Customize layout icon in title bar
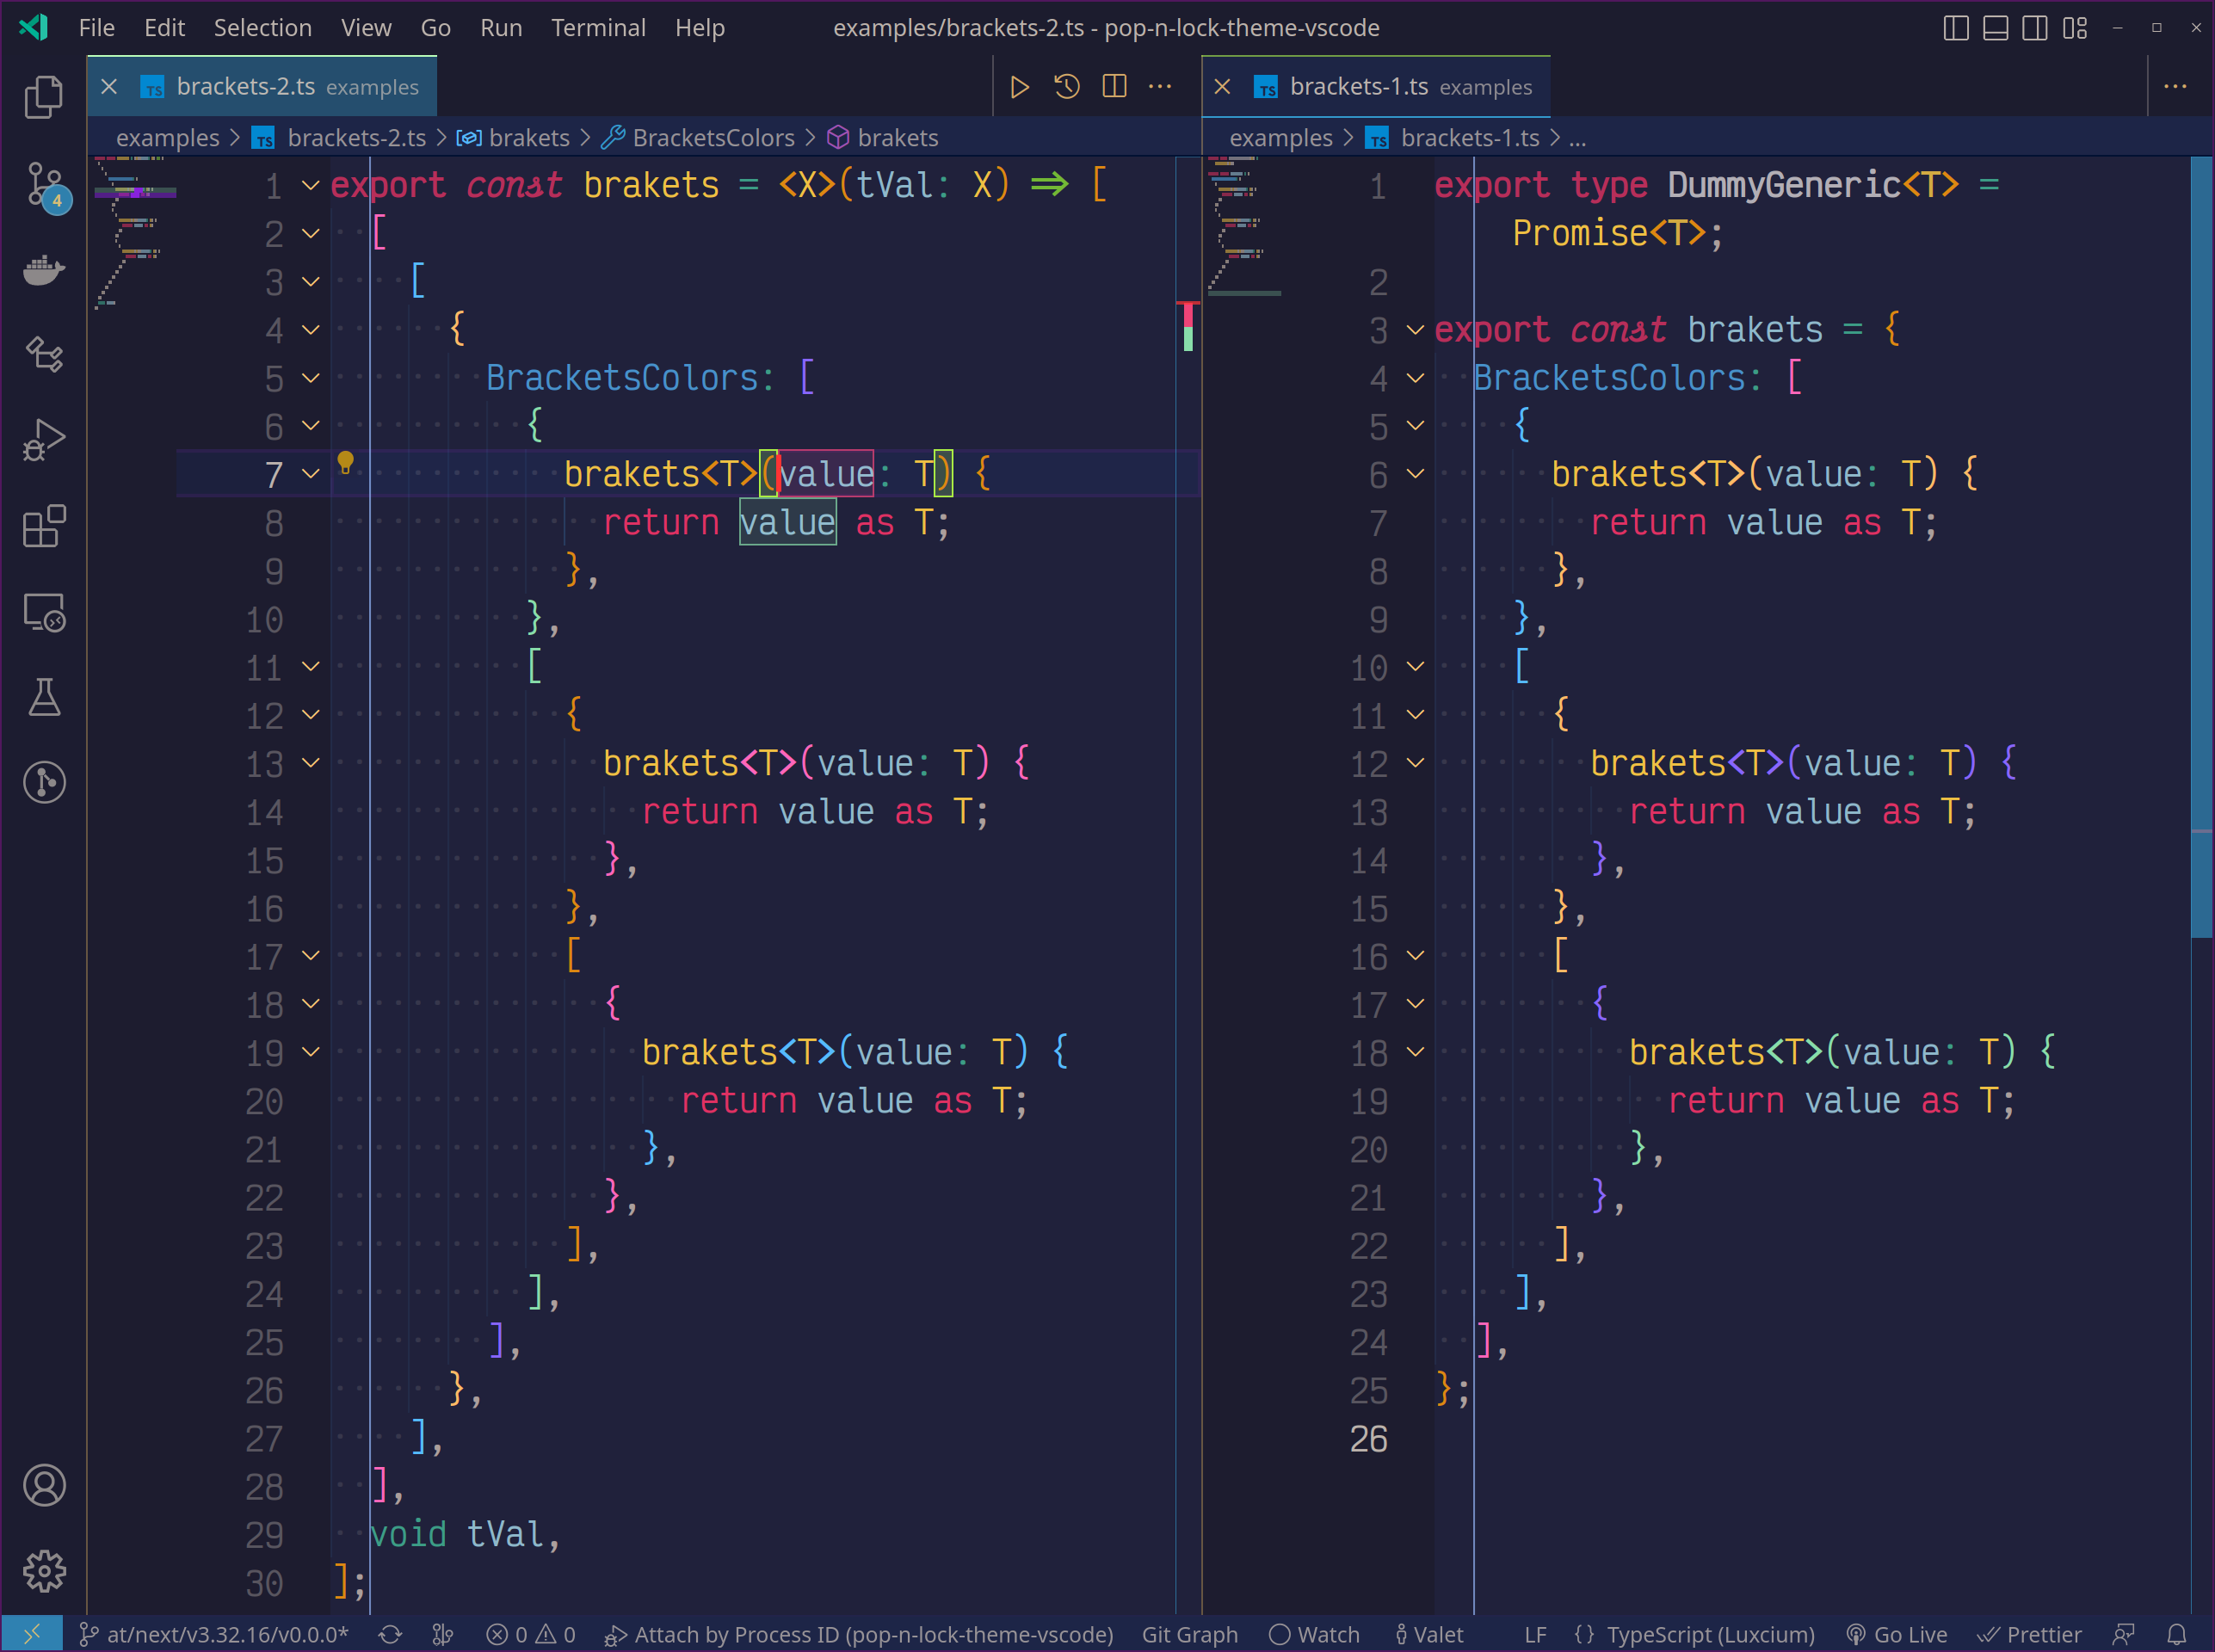 pos(2075,28)
